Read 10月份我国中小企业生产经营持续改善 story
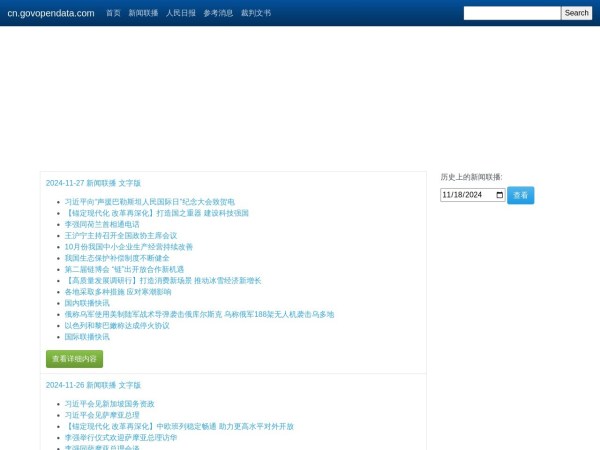 click(128, 247)
